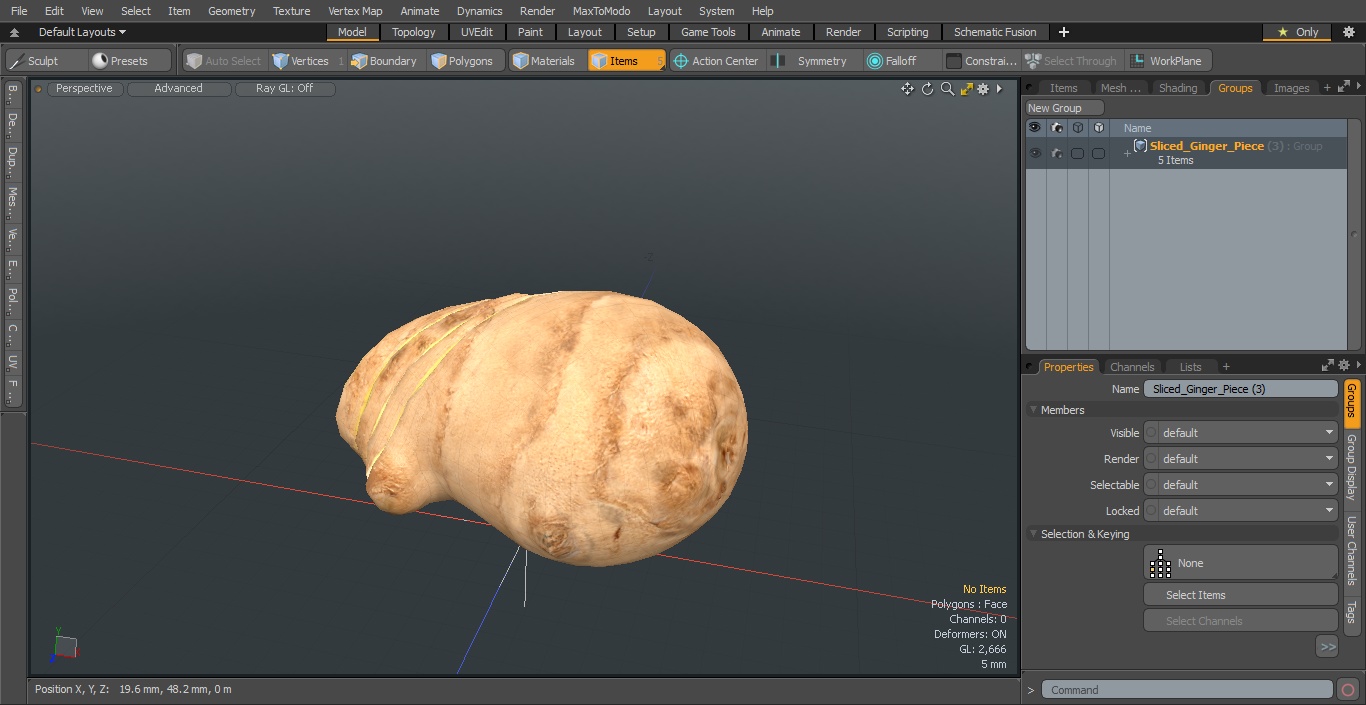This screenshot has height=705, width=1366.
Task: Click the axis gizmo cube icon in viewport
Action: click(x=65, y=646)
